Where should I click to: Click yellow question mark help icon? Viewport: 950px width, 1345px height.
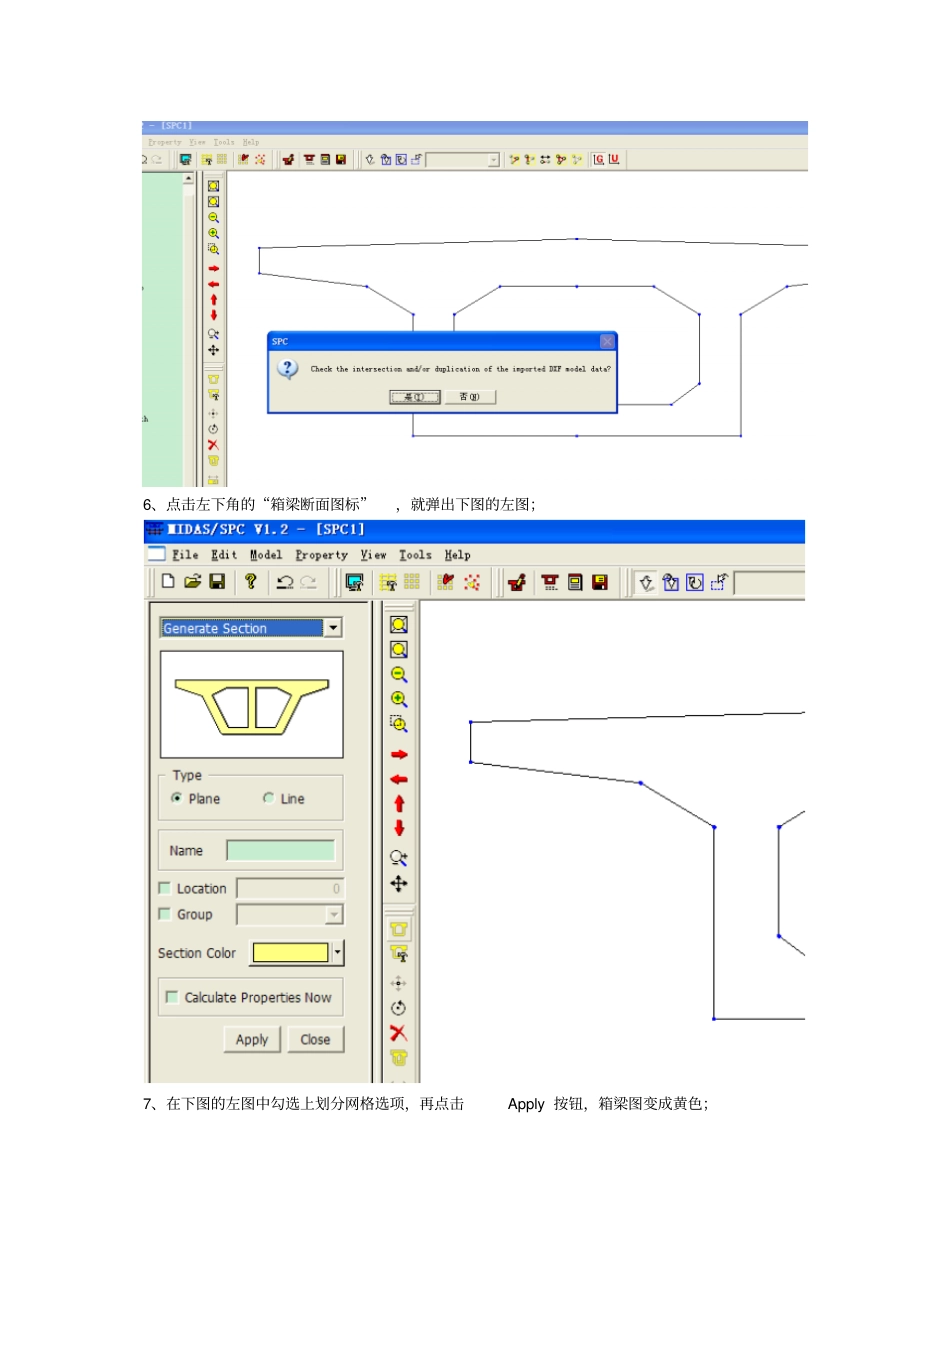point(250,581)
